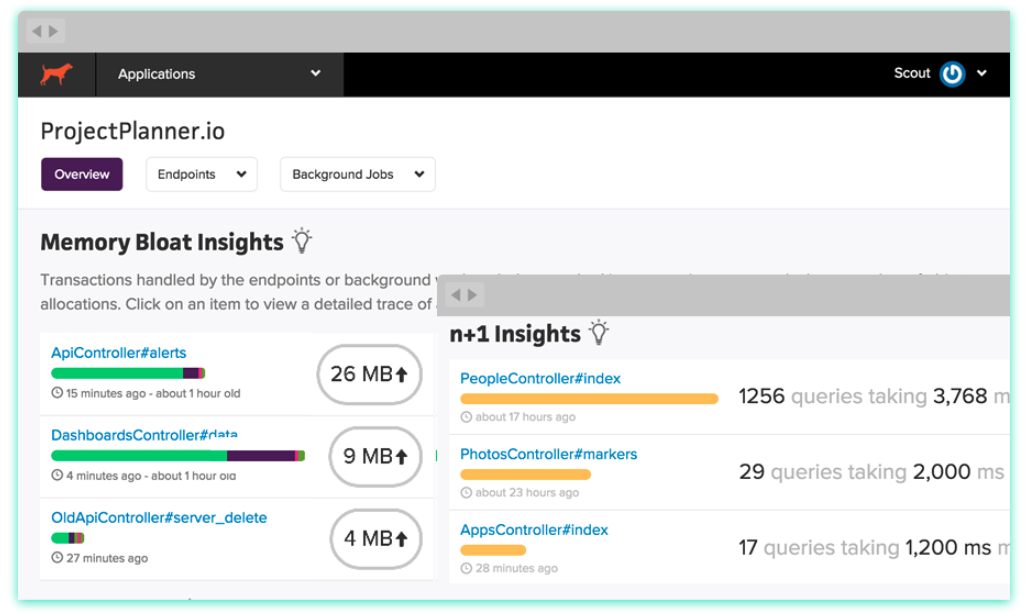This screenshot has height=616, width=1031.
Task: Click the right arrow on the n+1 Insights panel bar
Action: (x=470, y=293)
